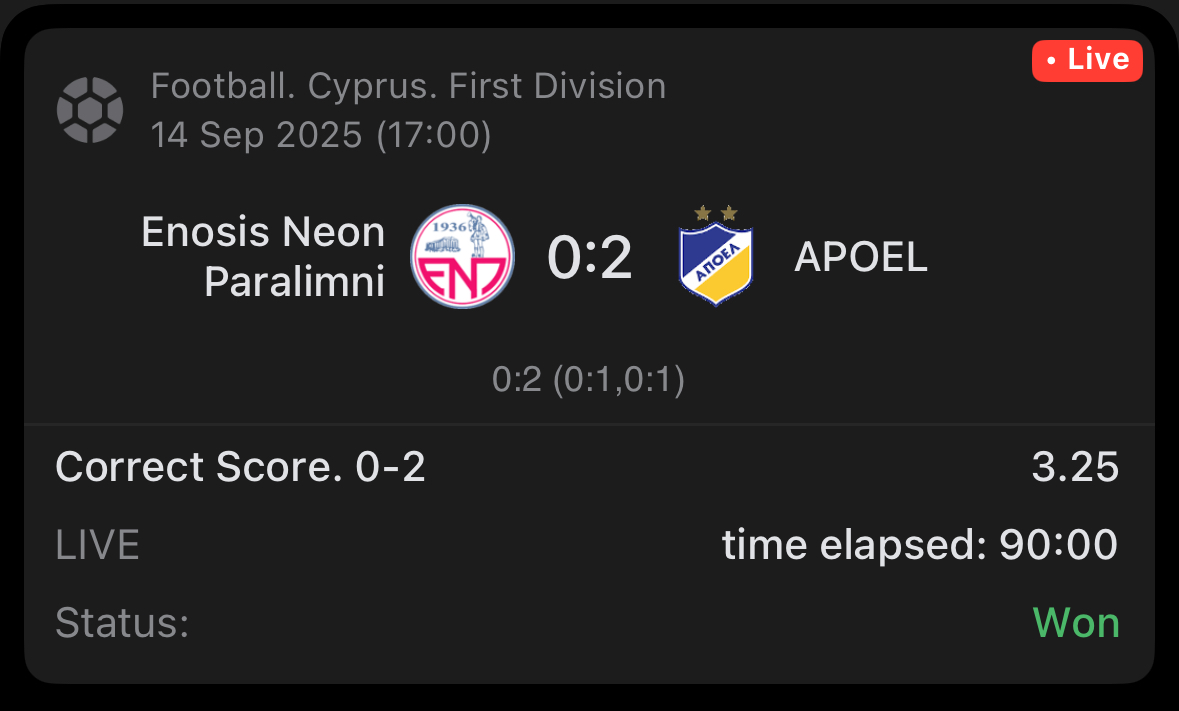Click the time elapsed 90:00 text
Screen dimensions: 1179x711
[919, 545]
